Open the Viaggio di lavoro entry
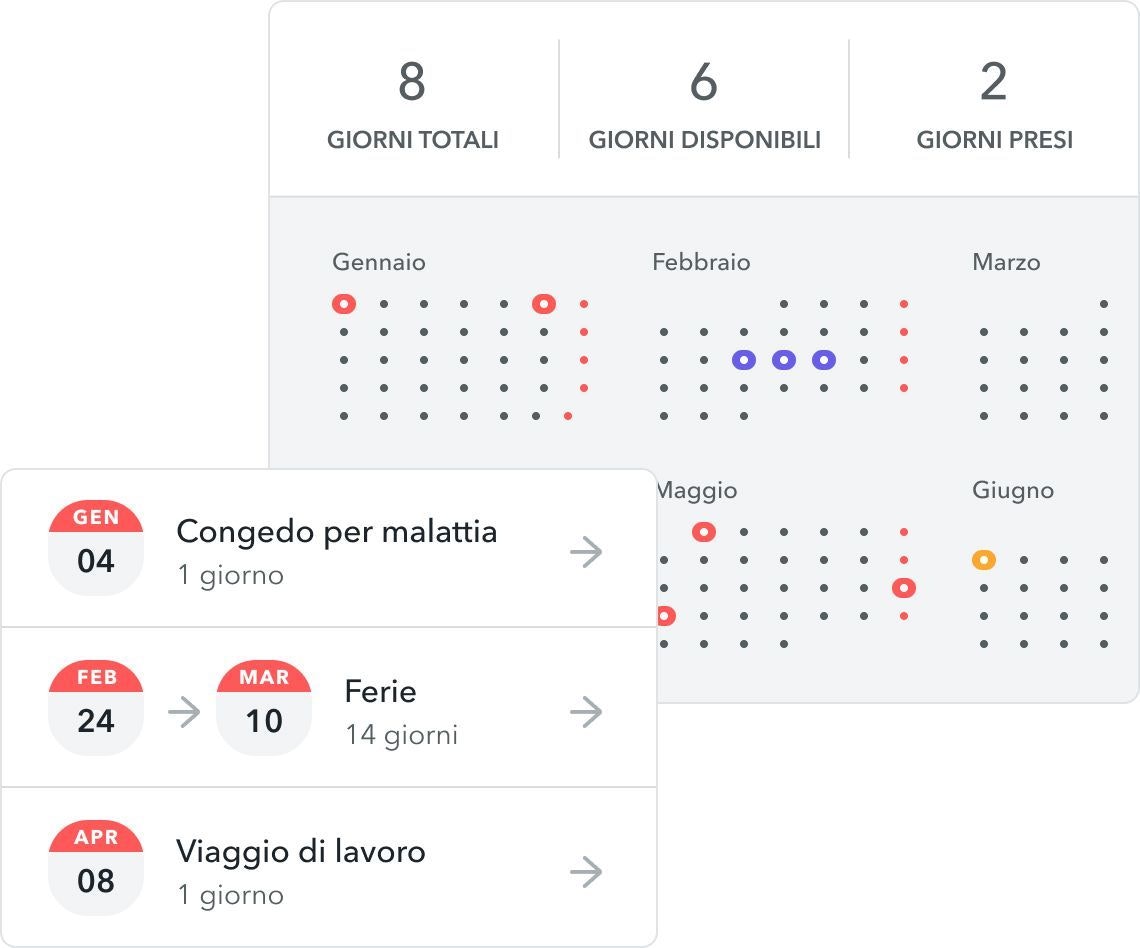Image resolution: width=1140 pixels, height=948 pixels. (301, 852)
